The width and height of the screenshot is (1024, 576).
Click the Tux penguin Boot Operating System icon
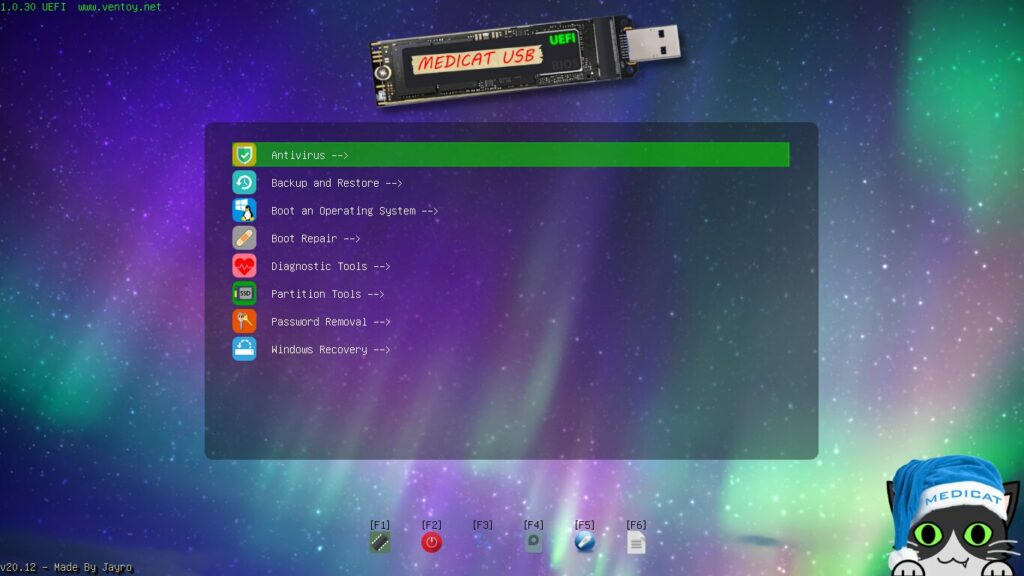243,210
